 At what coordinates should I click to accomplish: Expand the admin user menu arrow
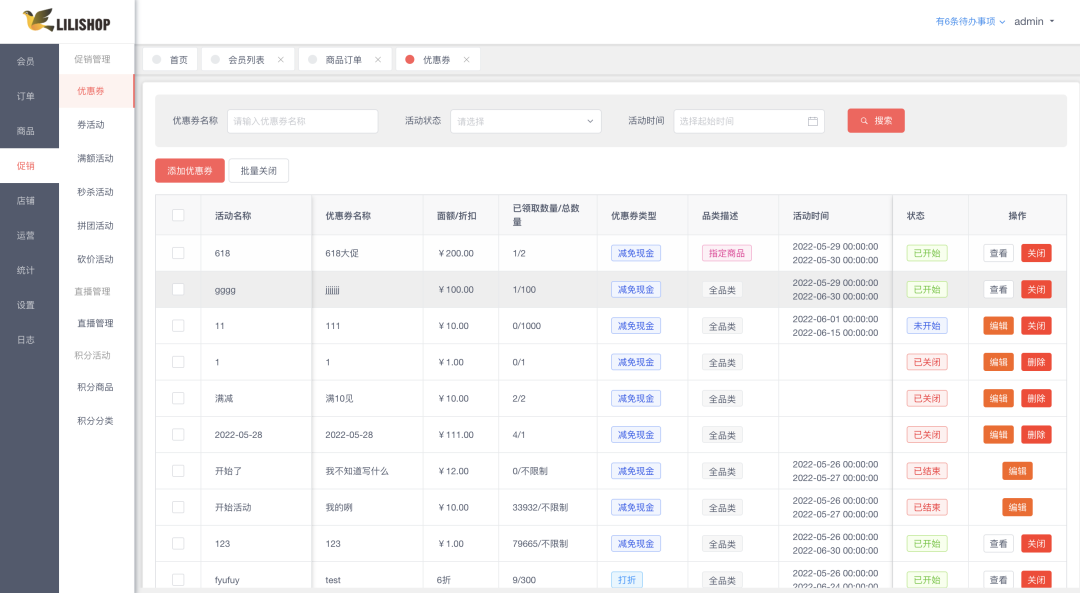pyautogui.click(x=1052, y=21)
